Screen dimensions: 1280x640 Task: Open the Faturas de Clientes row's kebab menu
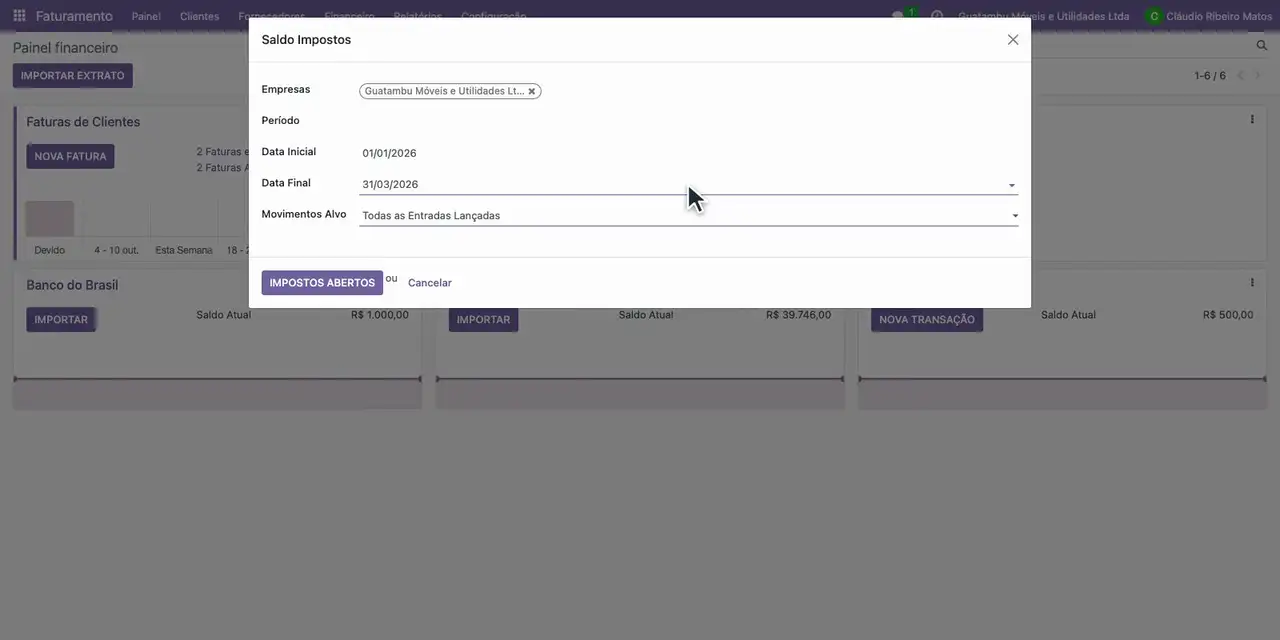coord(1252,120)
